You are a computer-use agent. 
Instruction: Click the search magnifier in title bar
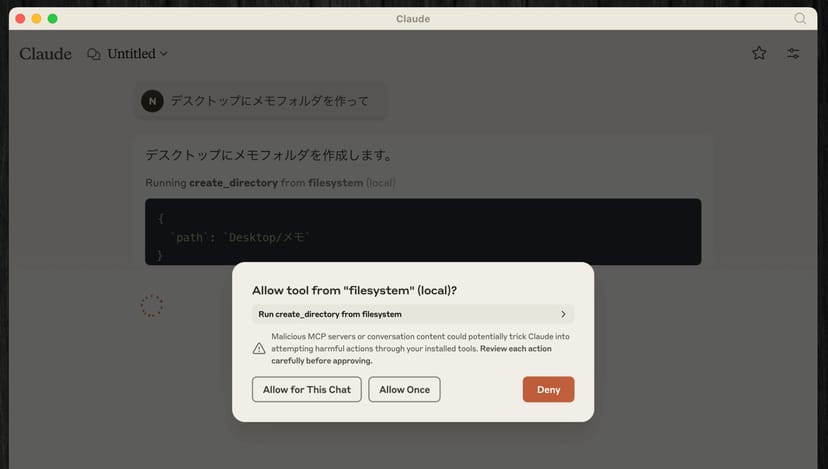pos(800,18)
